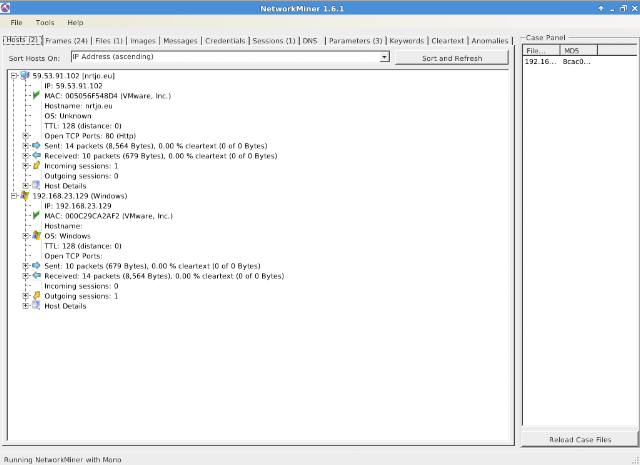Viewport: 640px width, 465px height.
Task: Click Windows icon beside OS: Windows
Action: coord(36,236)
